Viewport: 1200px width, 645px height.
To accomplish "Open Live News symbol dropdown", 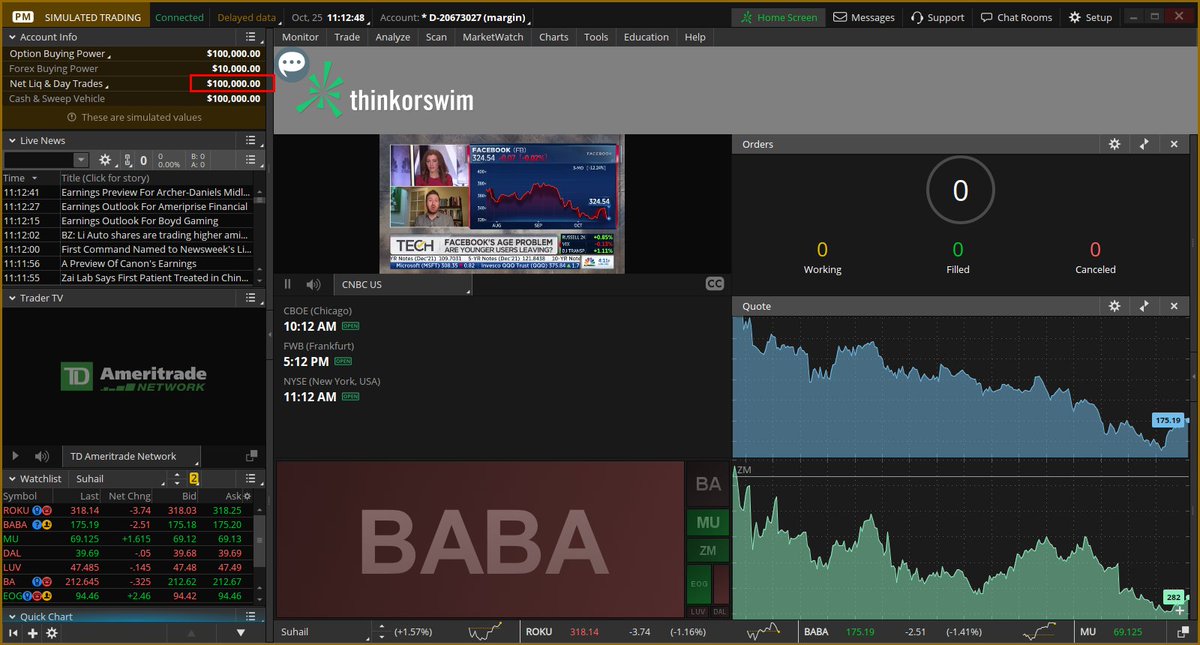I will pyautogui.click(x=81, y=160).
